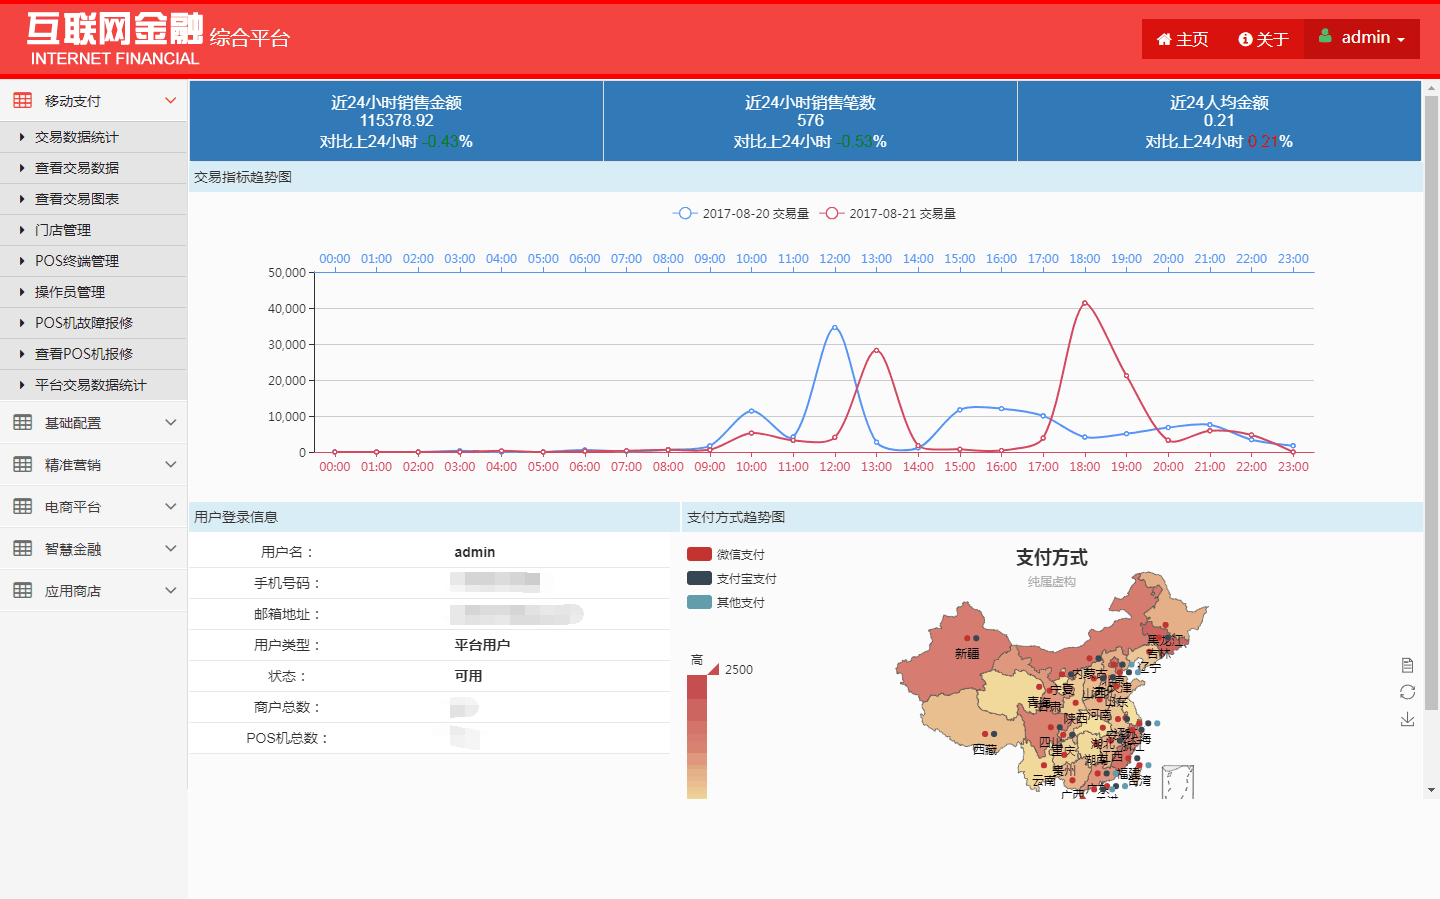
Task: Click the home icon in the header
Action: click(x=1164, y=40)
